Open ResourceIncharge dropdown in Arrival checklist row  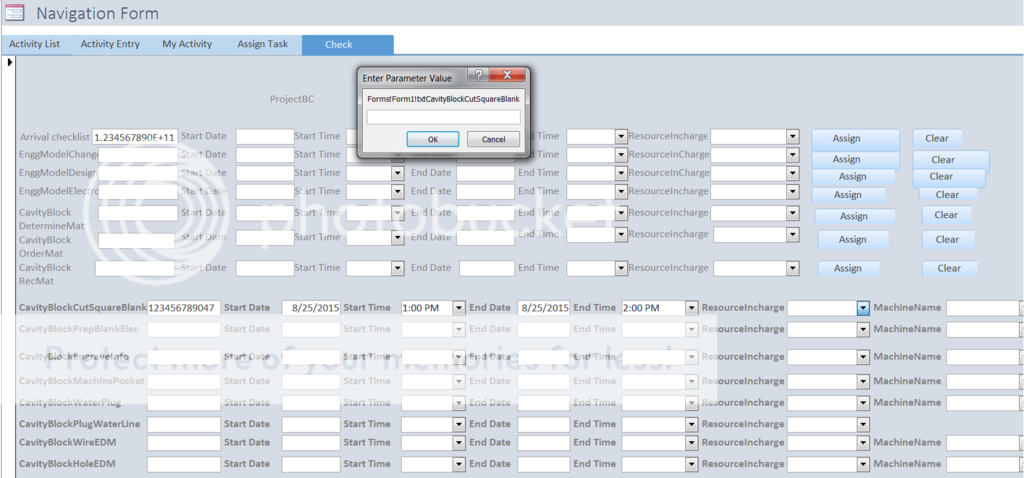click(x=792, y=136)
